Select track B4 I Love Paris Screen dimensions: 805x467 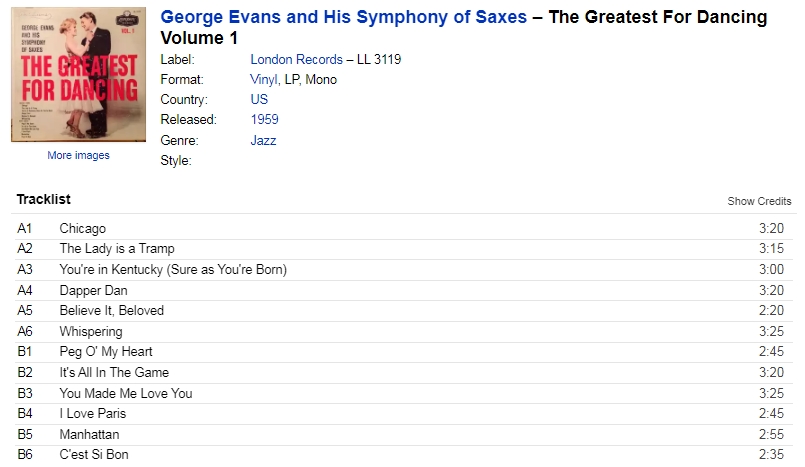(x=402, y=414)
